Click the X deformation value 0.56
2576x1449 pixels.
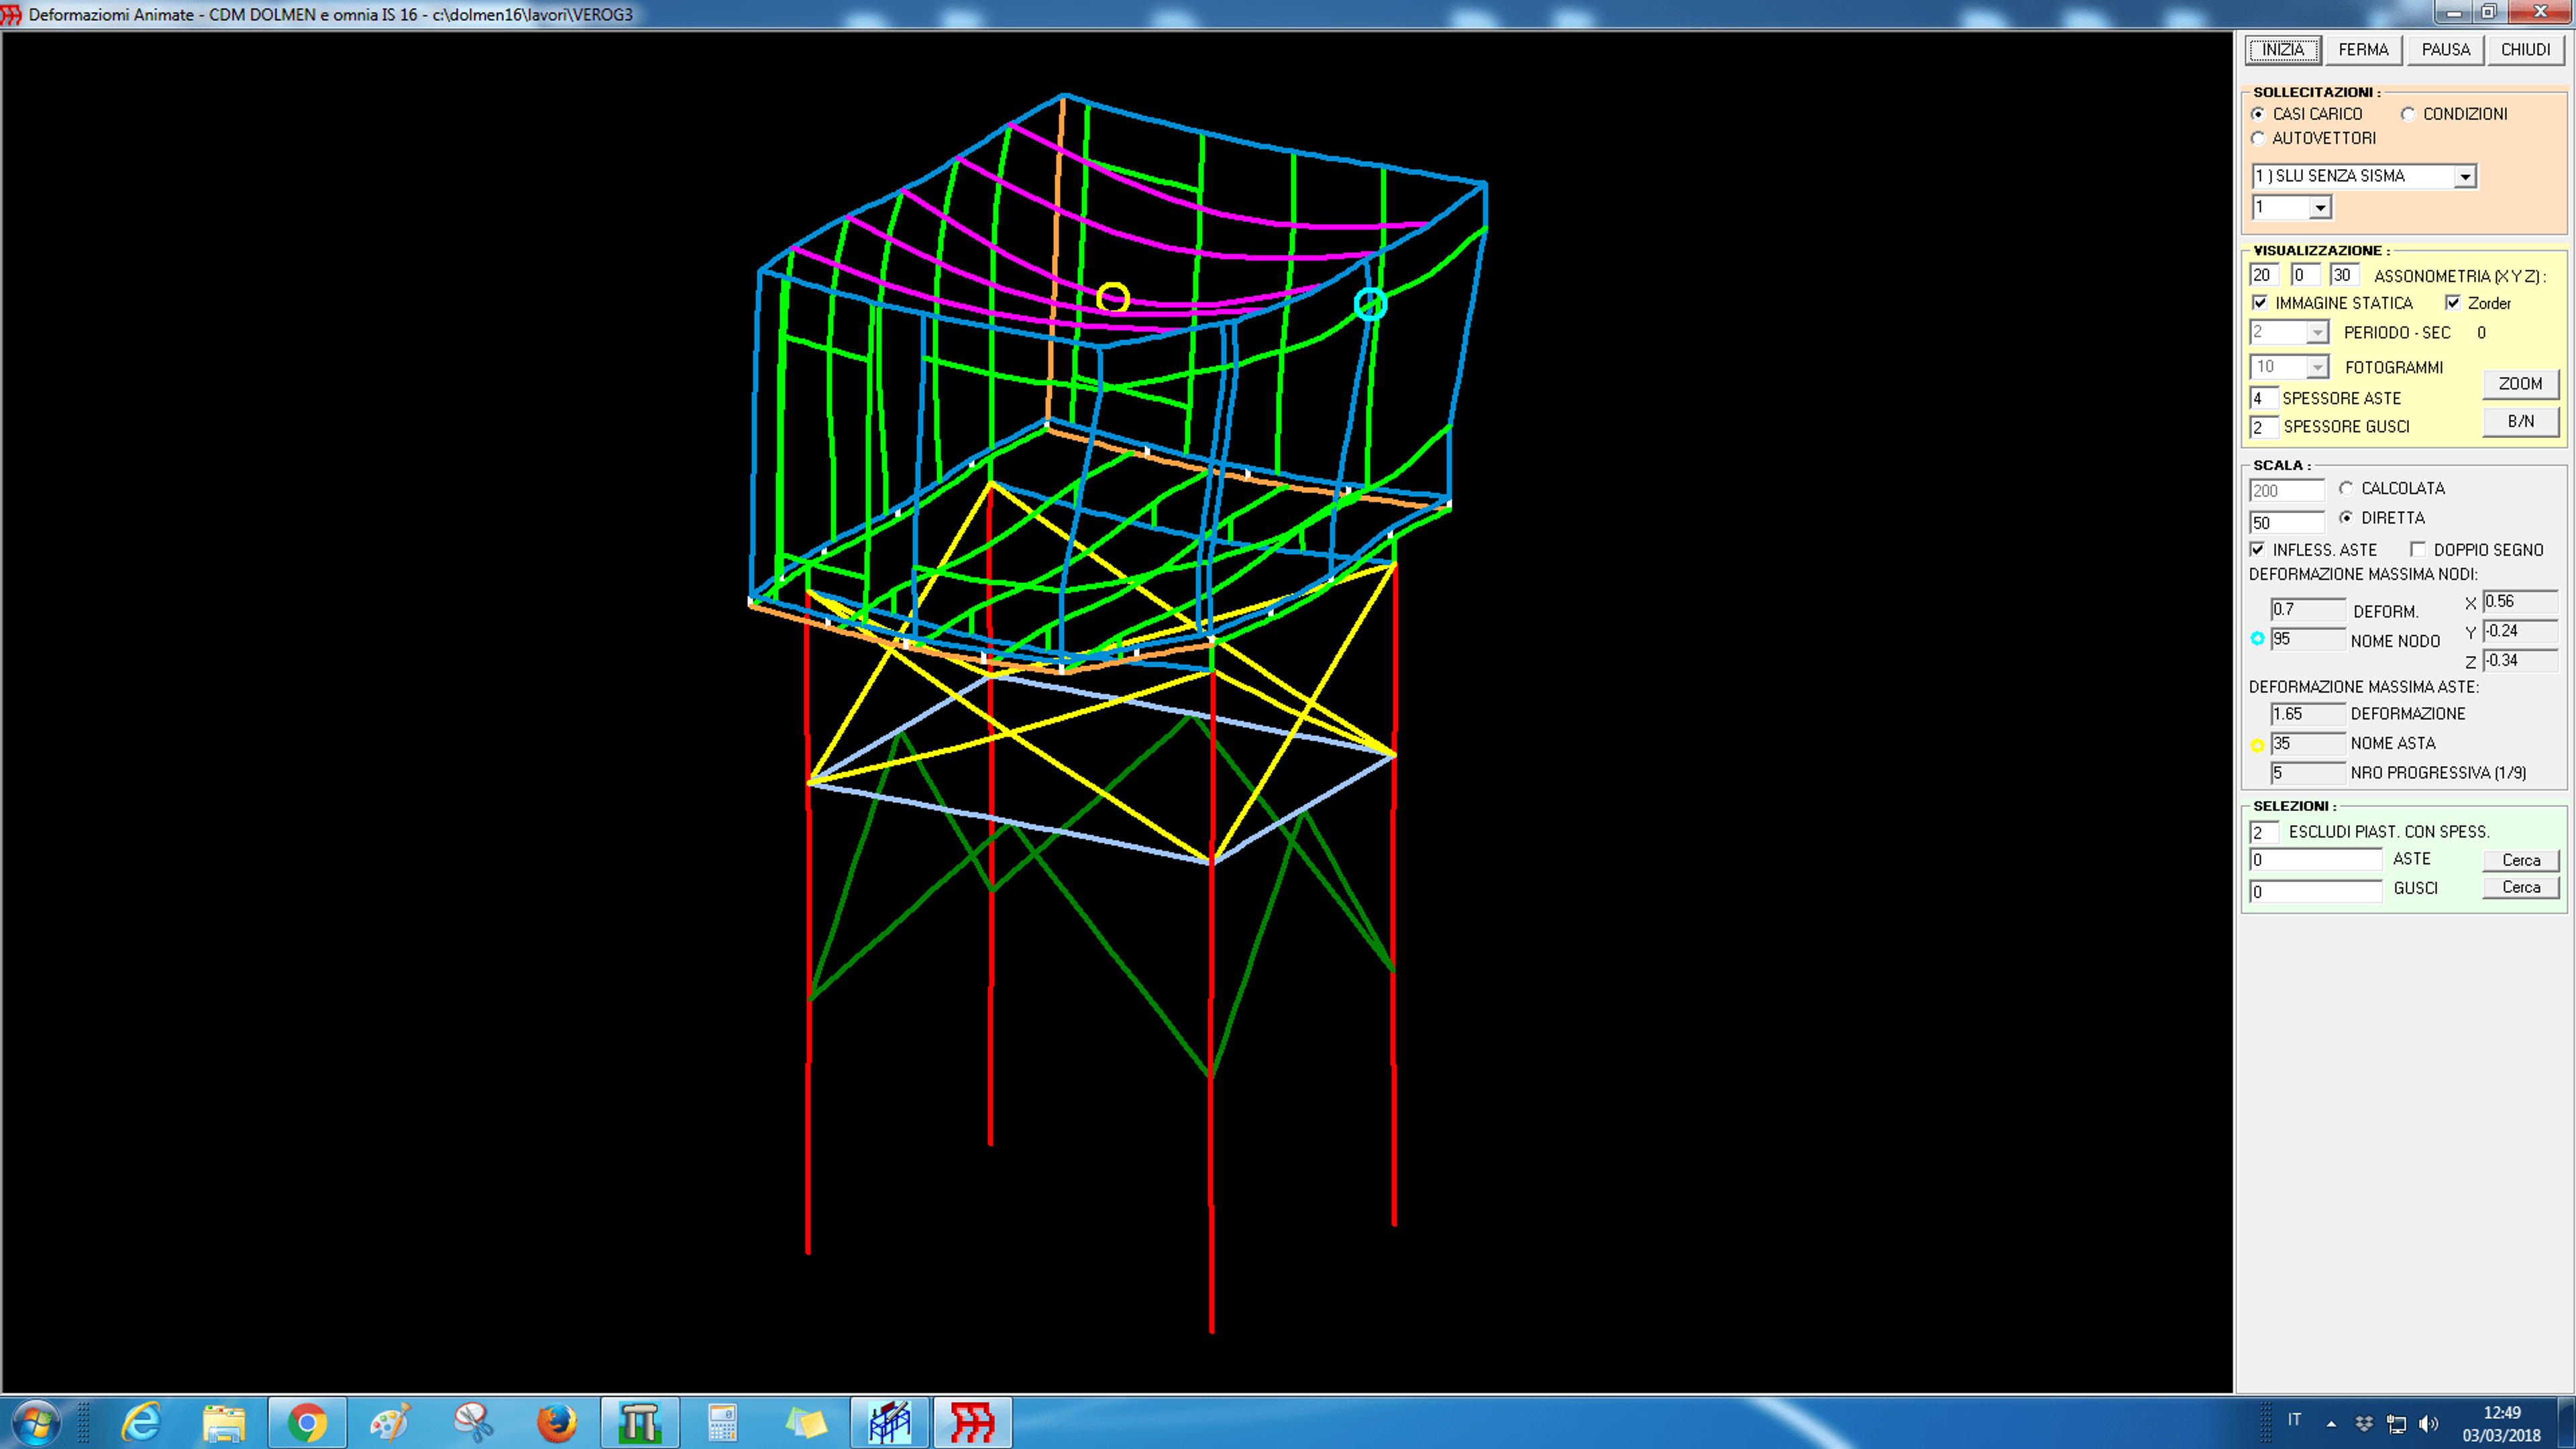[x=2520, y=601]
